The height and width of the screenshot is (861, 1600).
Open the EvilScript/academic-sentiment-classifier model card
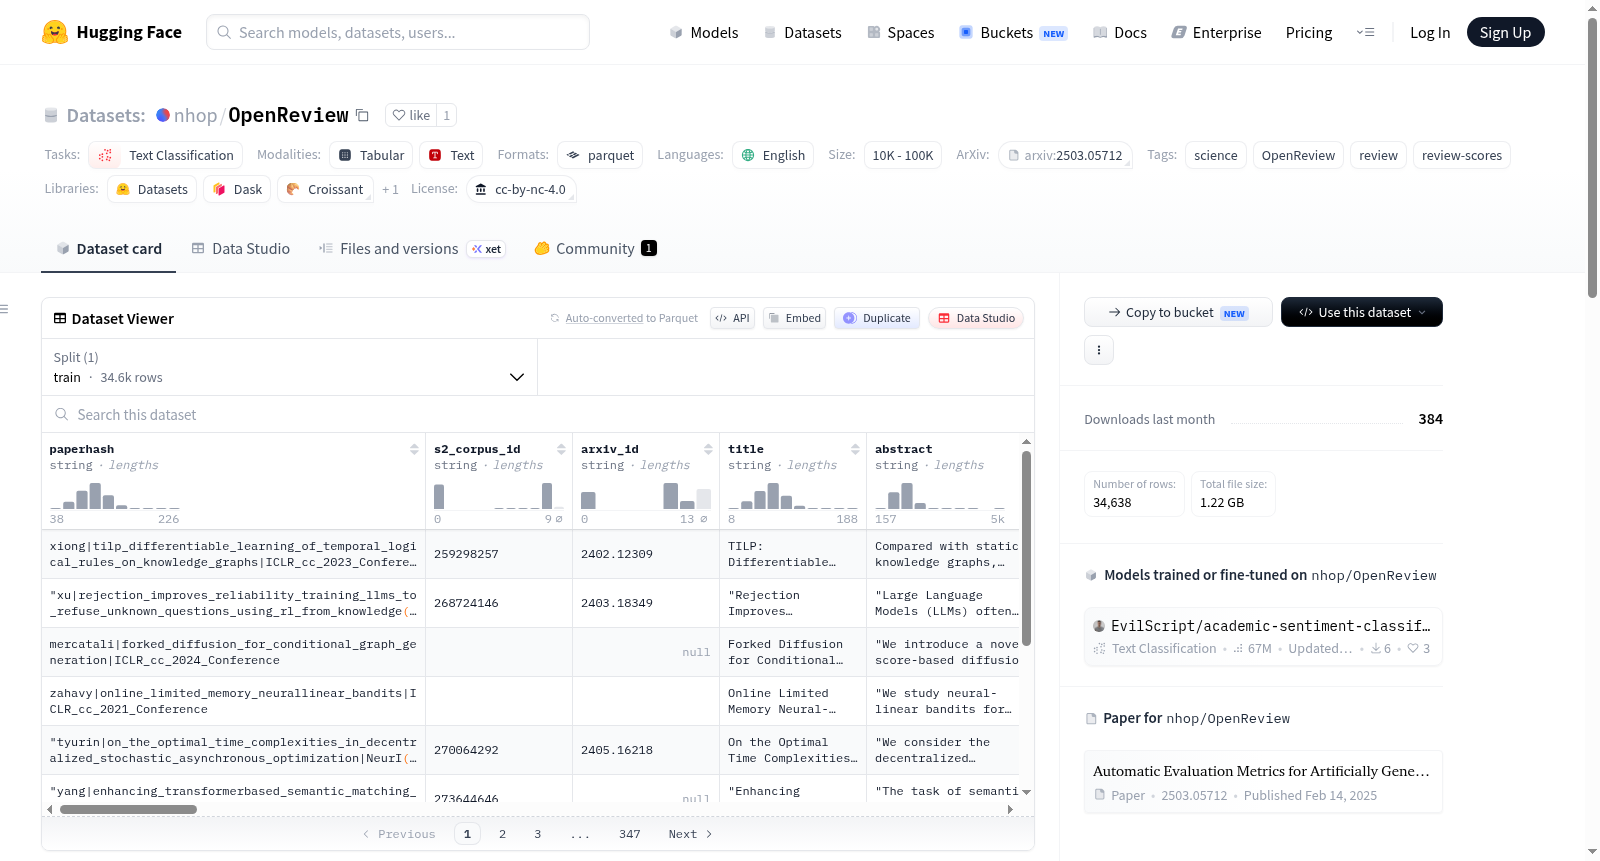(1263, 637)
